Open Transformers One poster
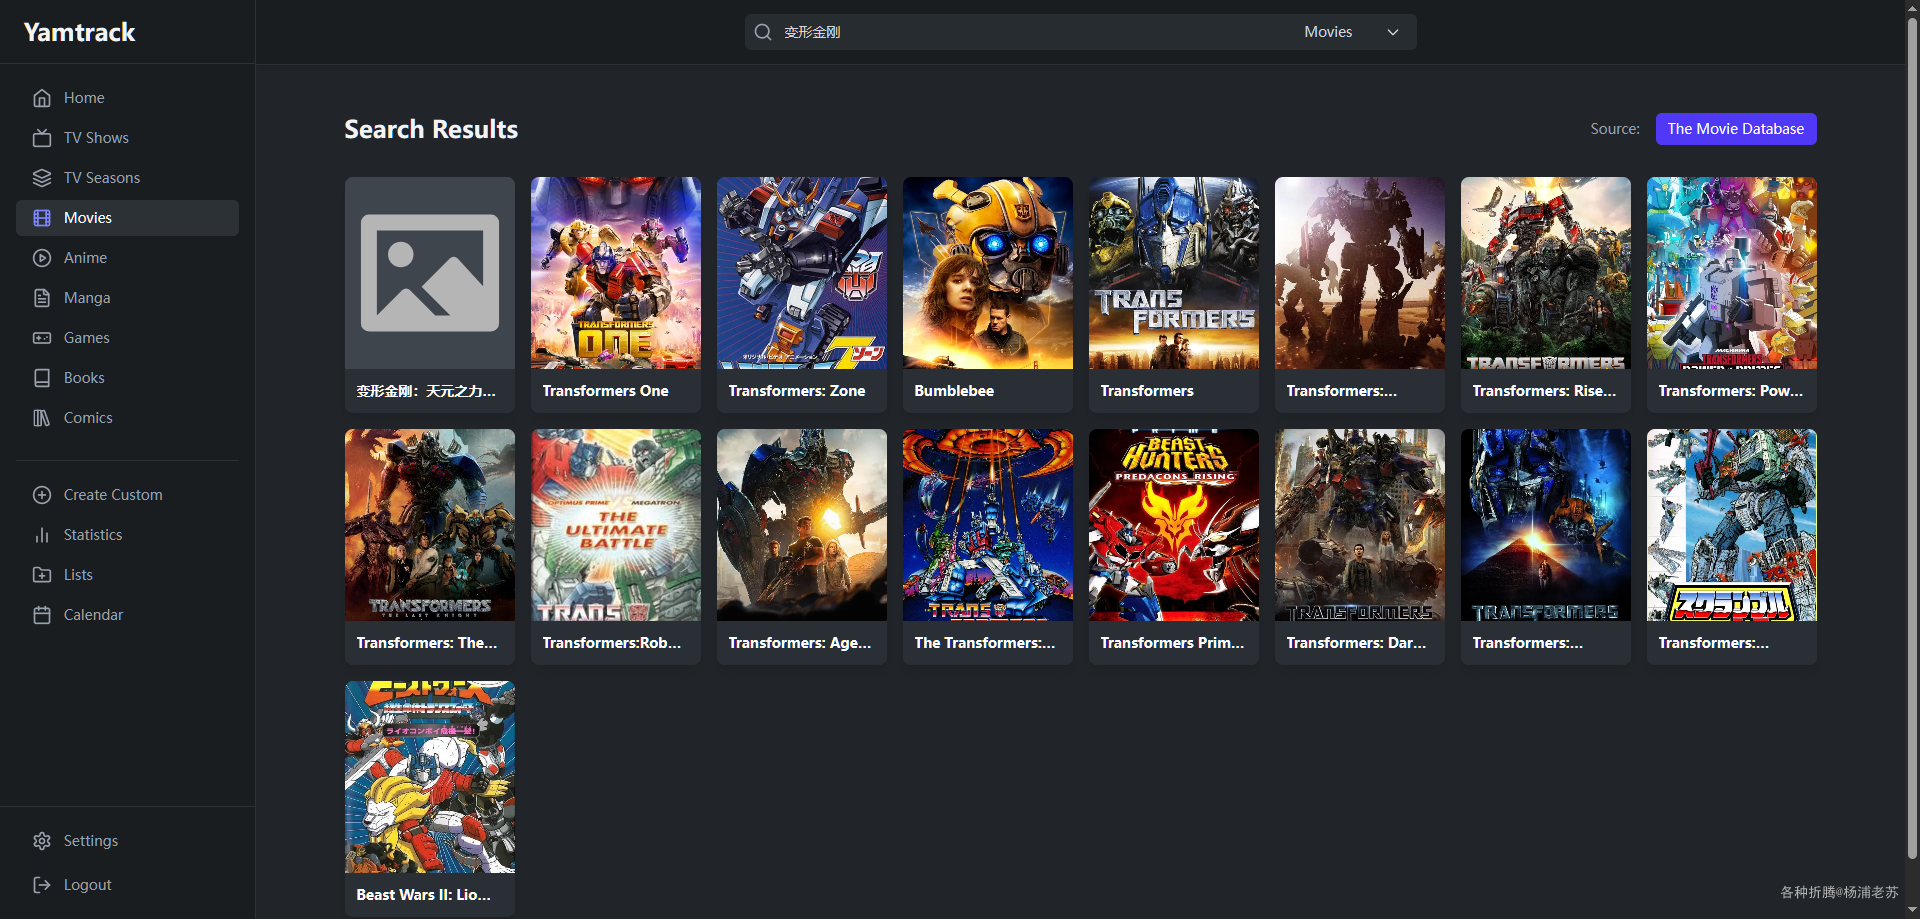This screenshot has height=919, width=1920. pyautogui.click(x=616, y=273)
